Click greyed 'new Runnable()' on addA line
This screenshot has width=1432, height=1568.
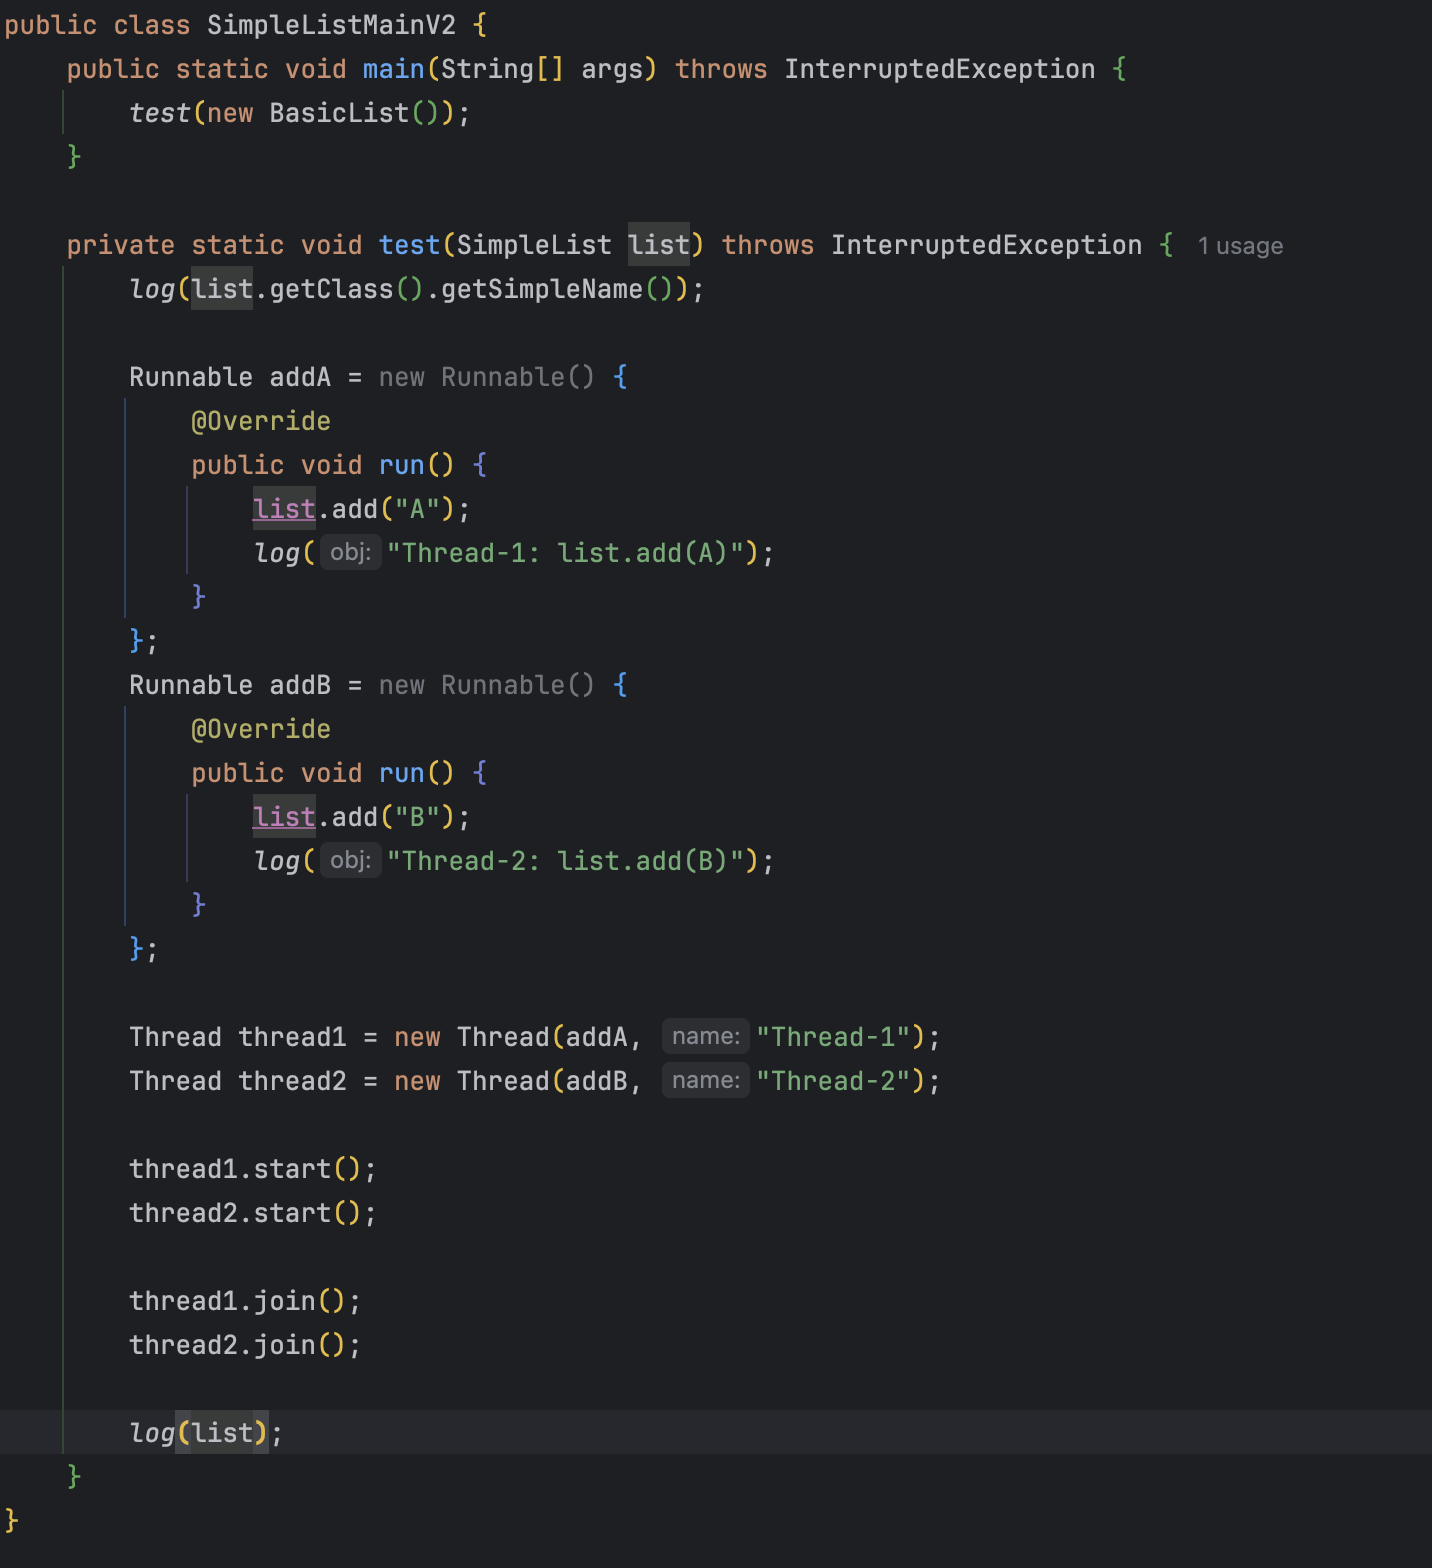[487, 377]
